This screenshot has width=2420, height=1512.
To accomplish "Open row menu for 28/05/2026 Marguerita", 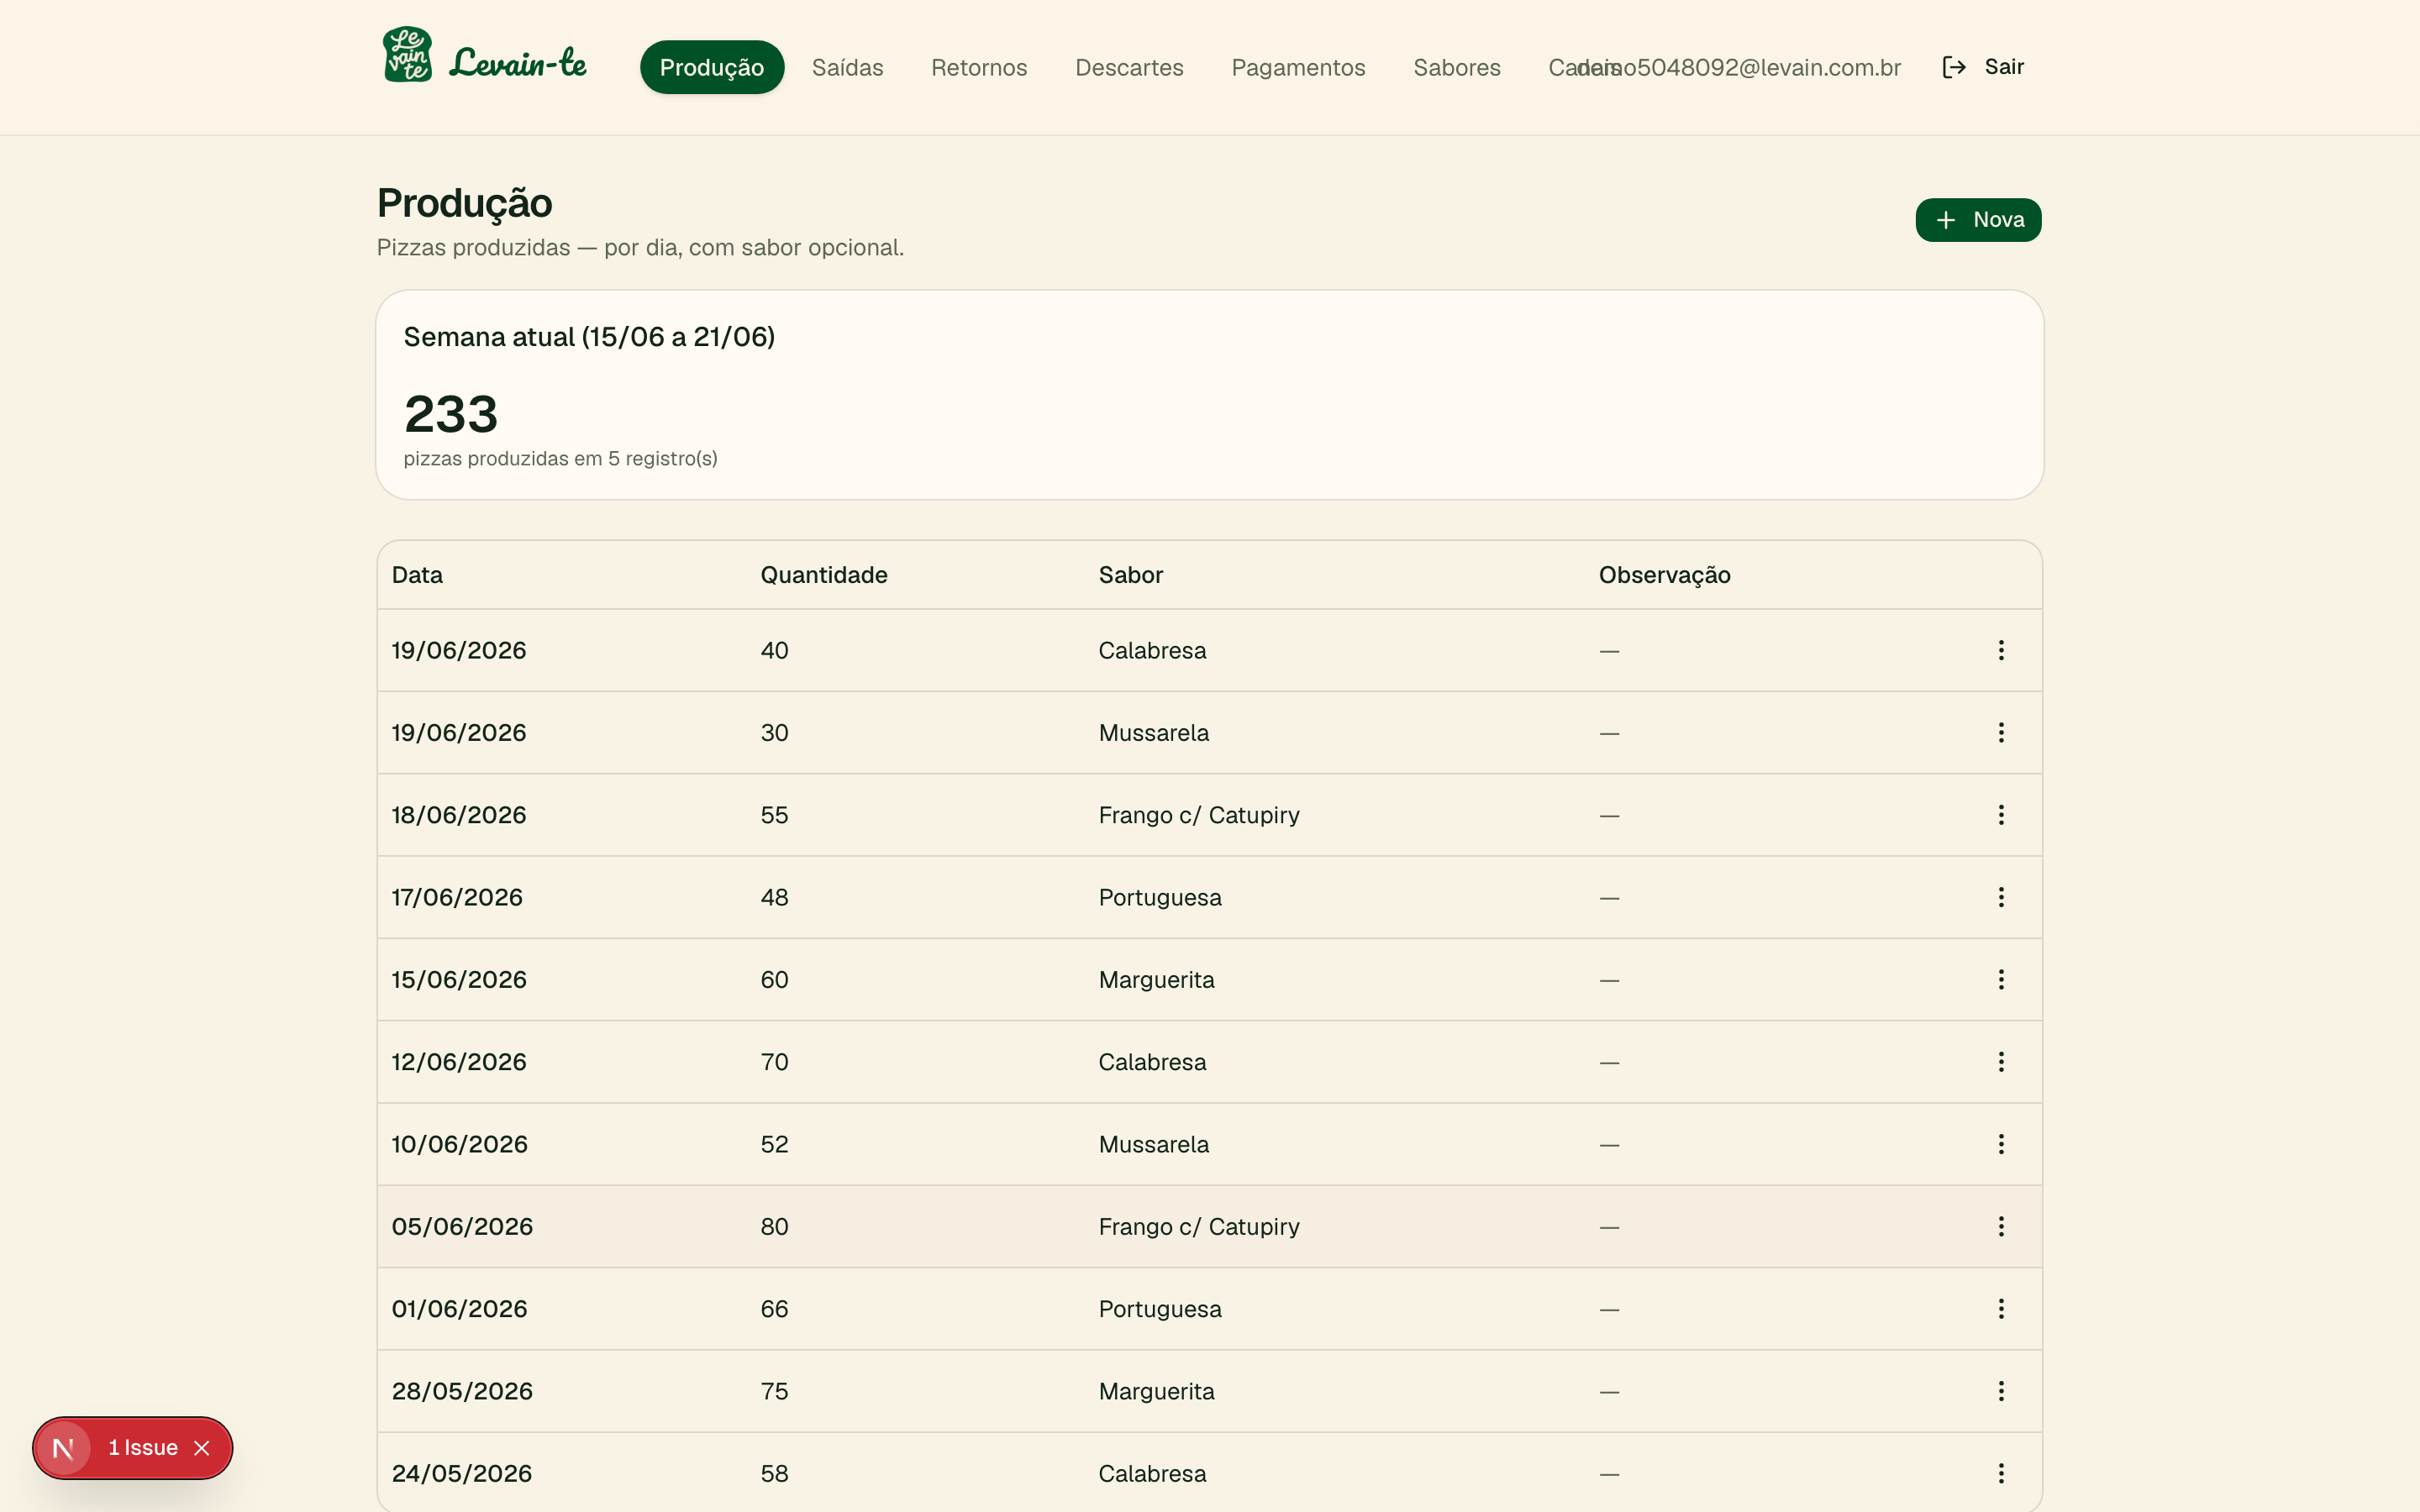I will [2001, 1391].
